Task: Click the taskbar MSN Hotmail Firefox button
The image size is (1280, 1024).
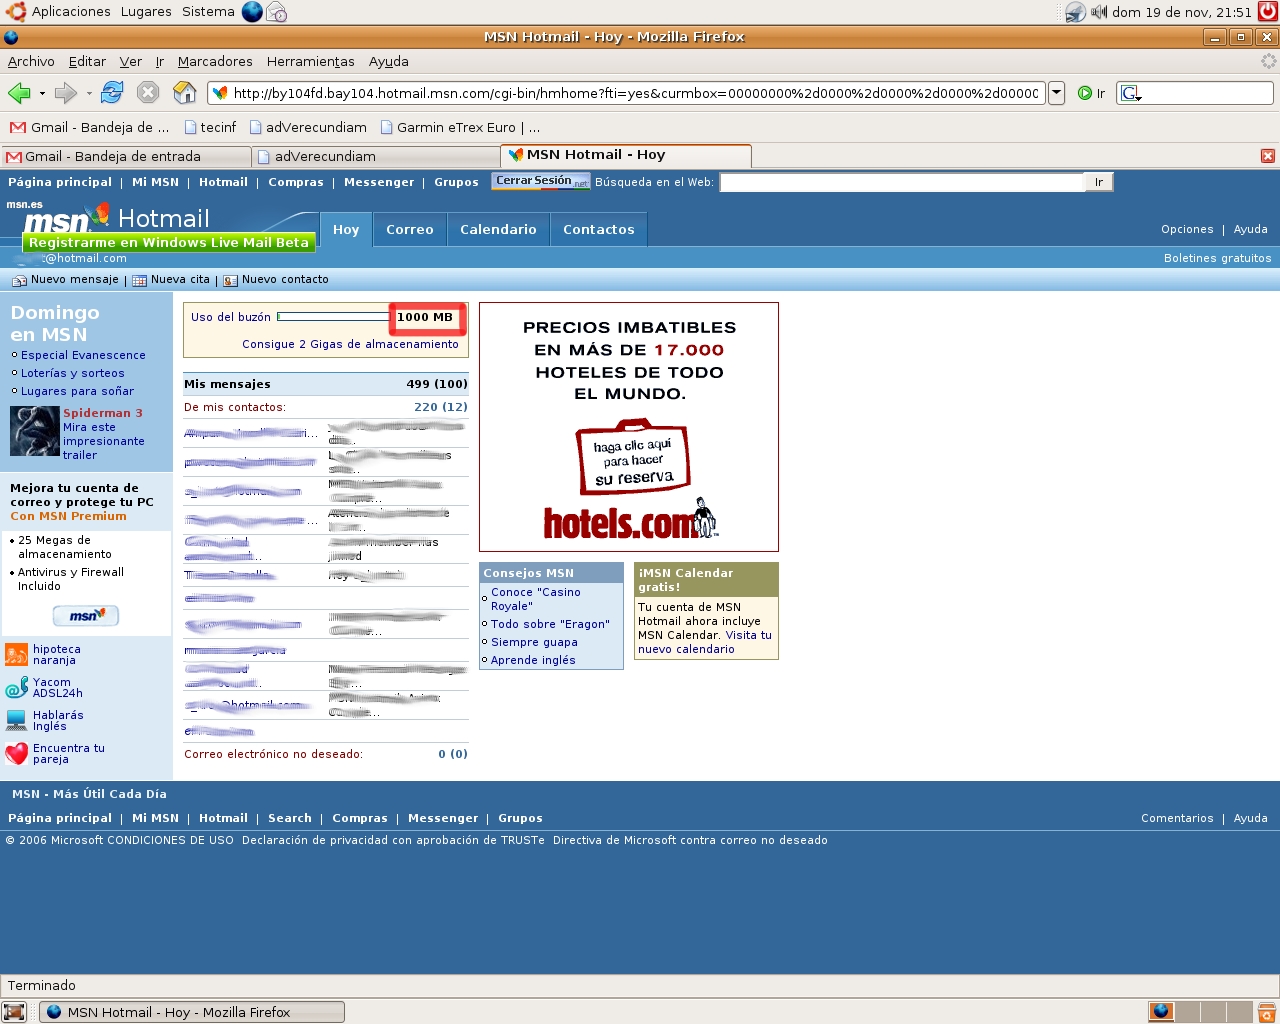Action: point(192,1012)
